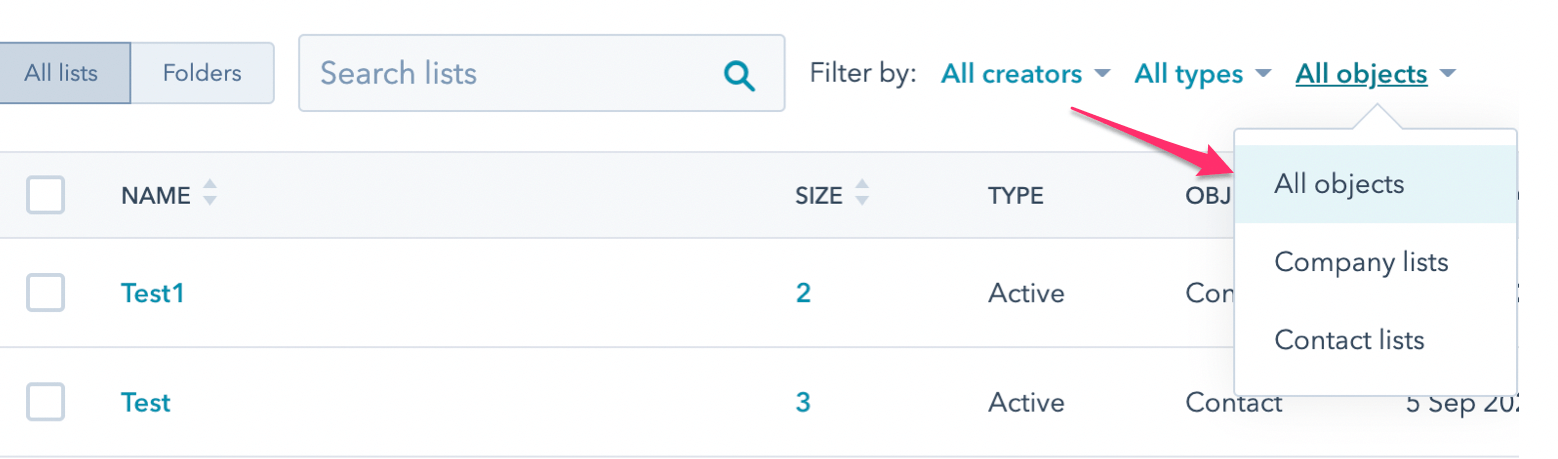Click the All types caret arrow
The width and height of the screenshot is (1558, 459).
pyautogui.click(x=1263, y=74)
